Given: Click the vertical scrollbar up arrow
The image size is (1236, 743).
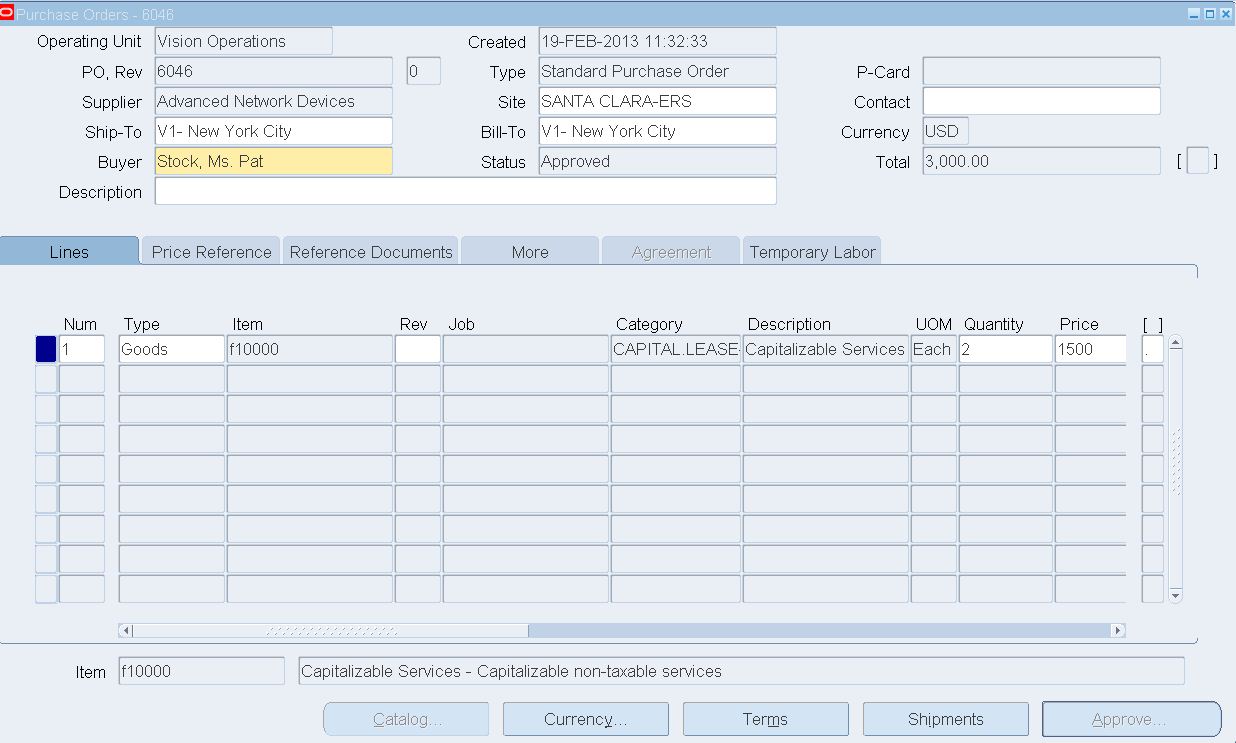Looking at the screenshot, I should tap(1176, 343).
